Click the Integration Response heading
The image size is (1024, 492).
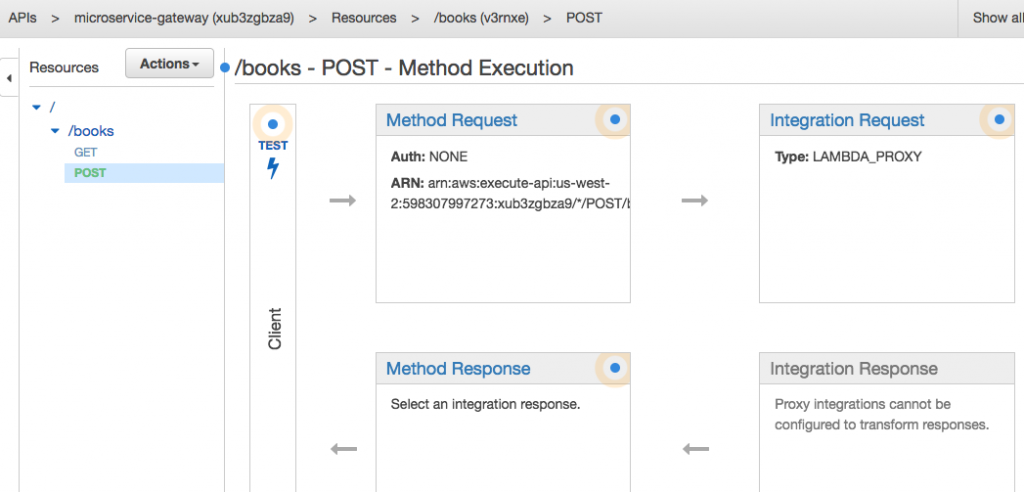(x=854, y=369)
